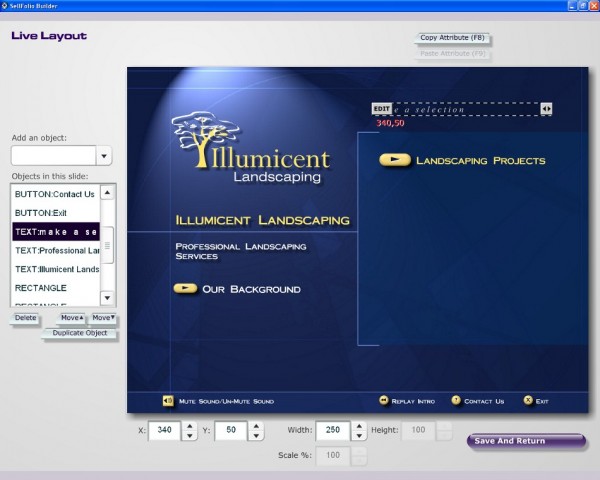The width and height of the screenshot is (600, 480).
Task: Click the Exit X icon
Action: 528,401
